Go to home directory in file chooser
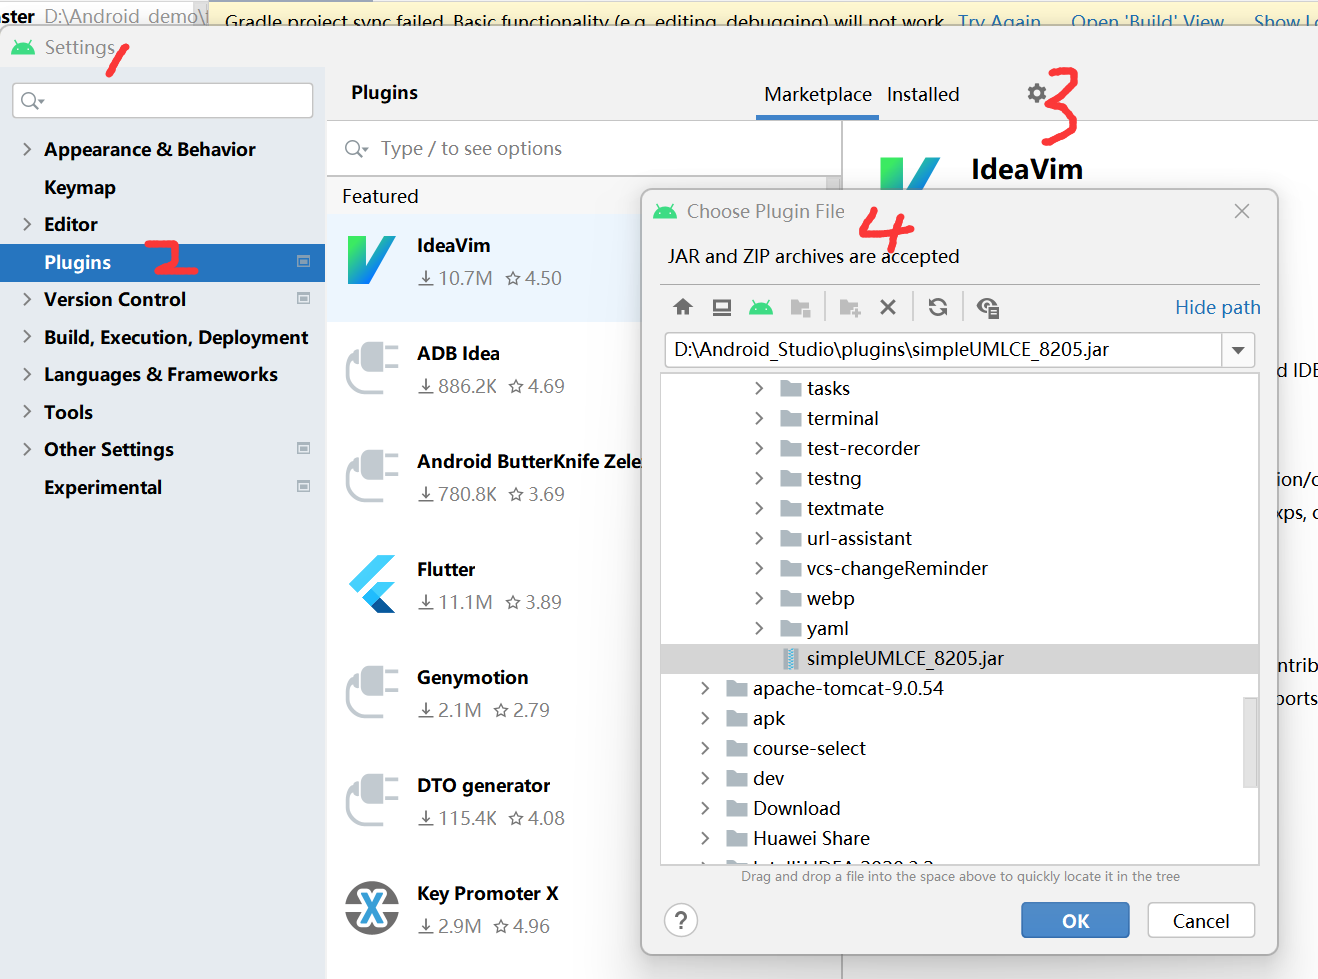The height and width of the screenshot is (979, 1318). pos(683,307)
